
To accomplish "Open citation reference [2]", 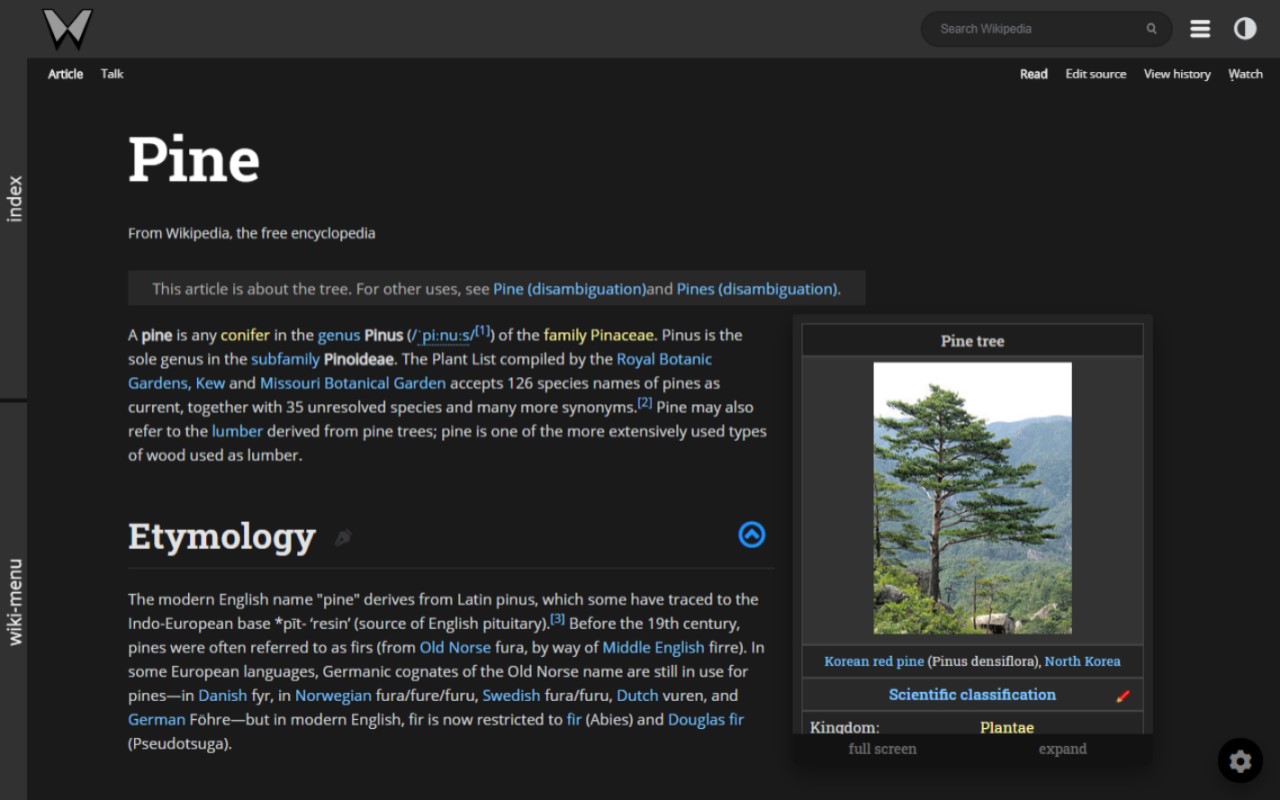I will pos(645,403).
